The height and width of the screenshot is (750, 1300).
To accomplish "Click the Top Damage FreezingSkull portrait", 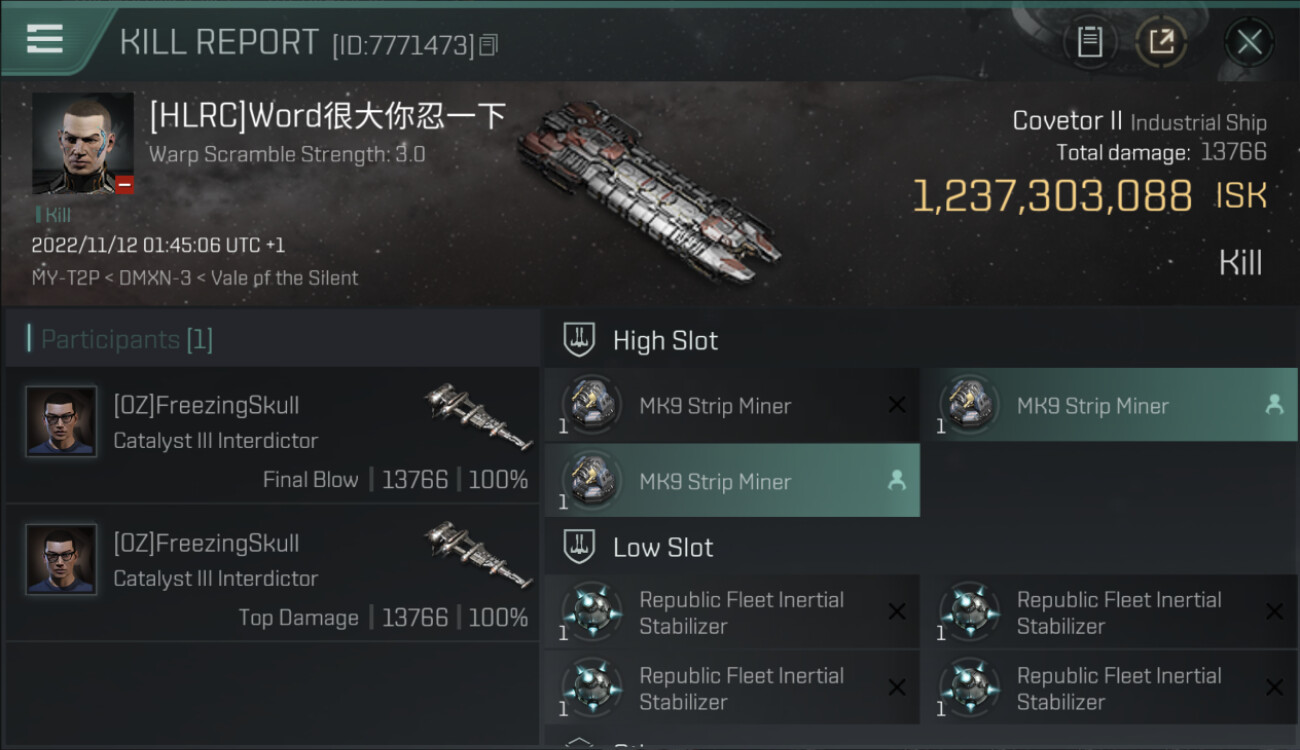I will pyautogui.click(x=61, y=560).
